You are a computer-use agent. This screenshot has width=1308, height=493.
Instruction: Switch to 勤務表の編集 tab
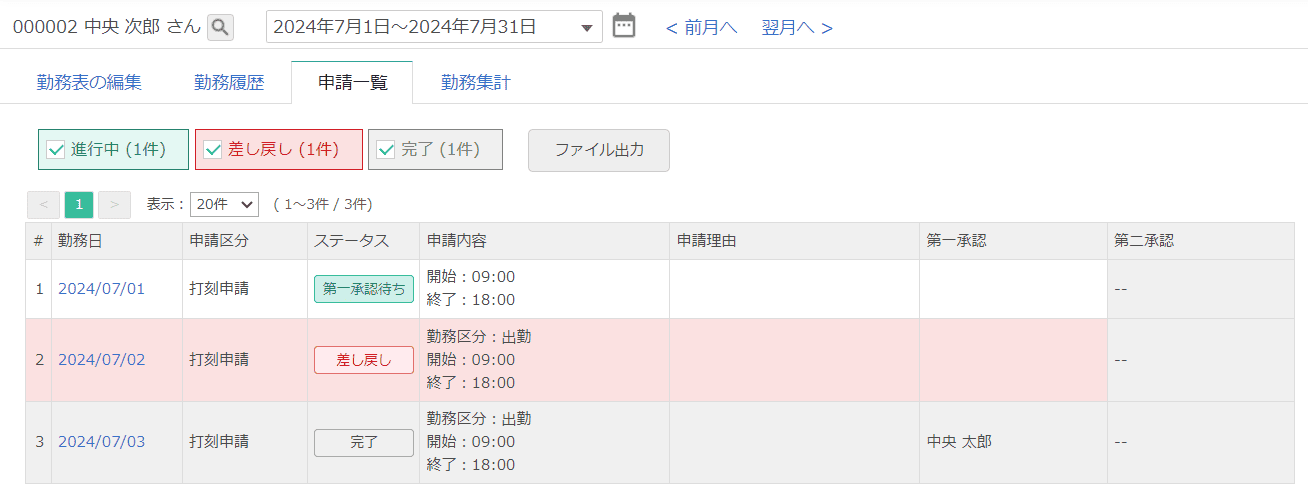click(89, 83)
